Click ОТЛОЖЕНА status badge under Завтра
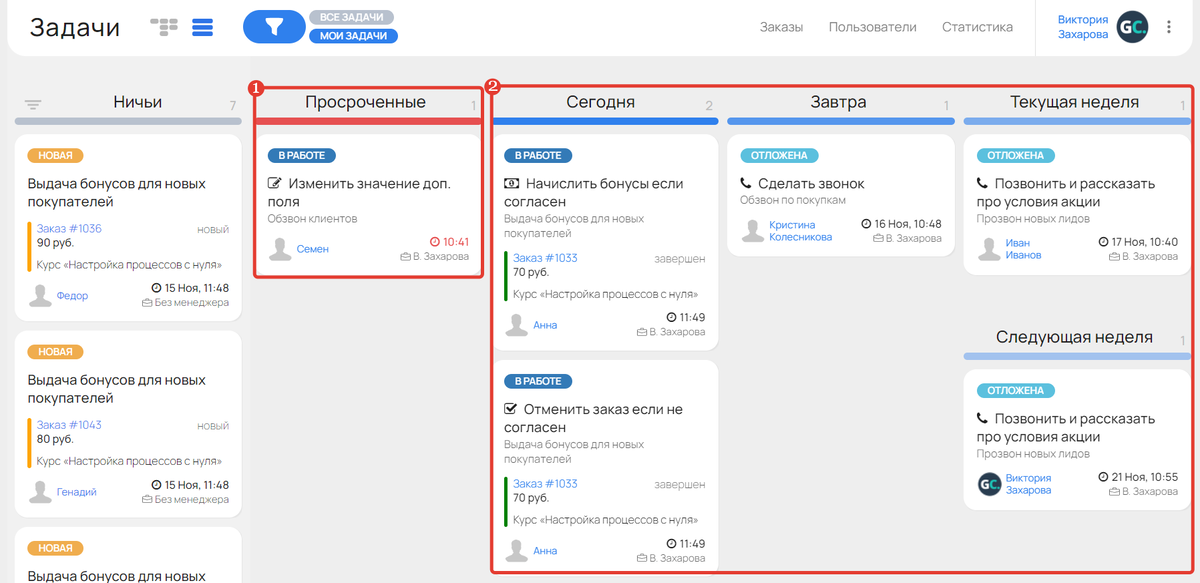Image resolution: width=1200 pixels, height=583 pixels. (x=779, y=156)
